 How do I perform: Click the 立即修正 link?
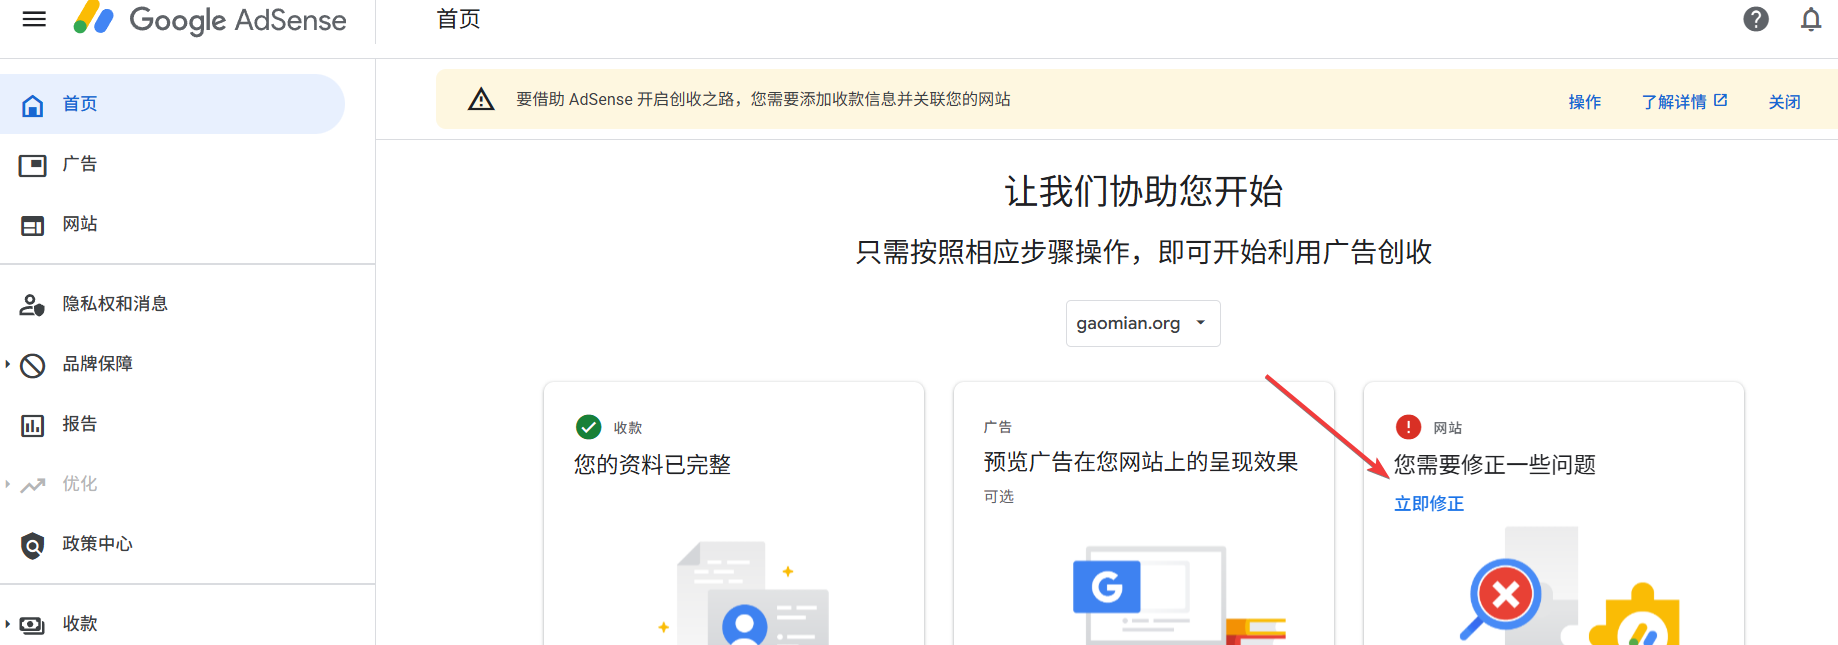point(1429,504)
